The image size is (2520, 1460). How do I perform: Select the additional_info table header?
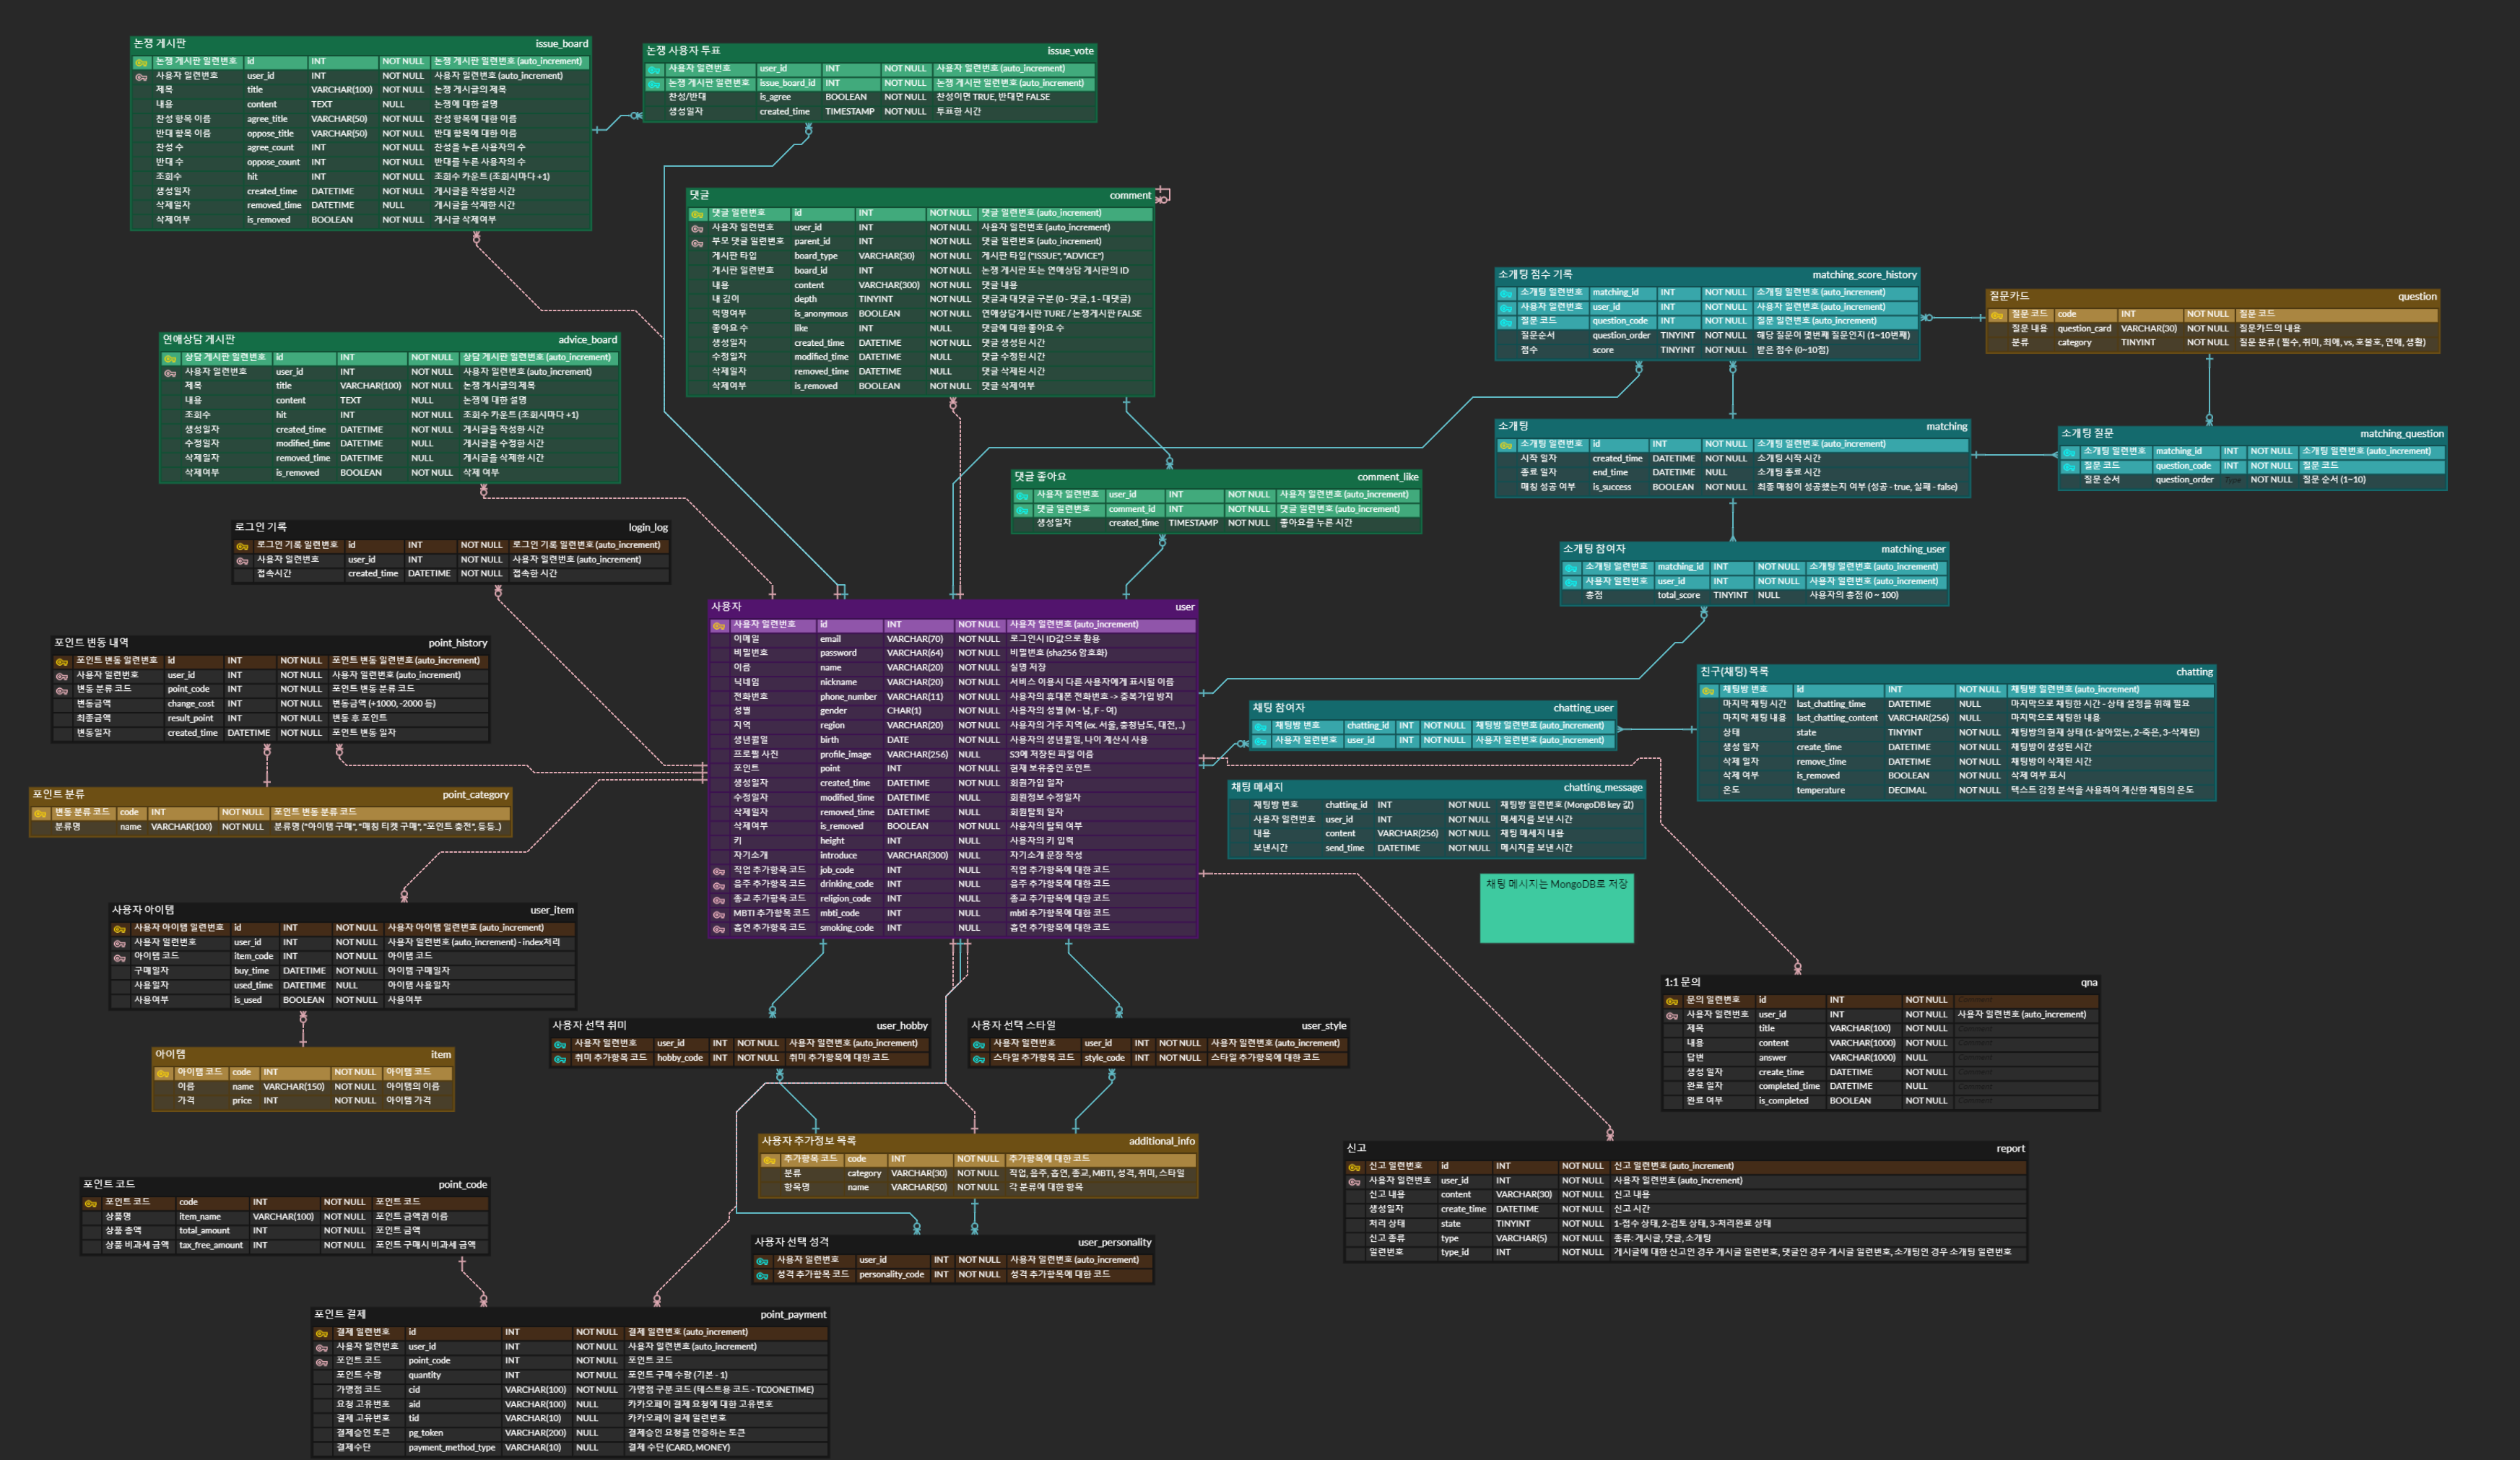click(x=977, y=1141)
